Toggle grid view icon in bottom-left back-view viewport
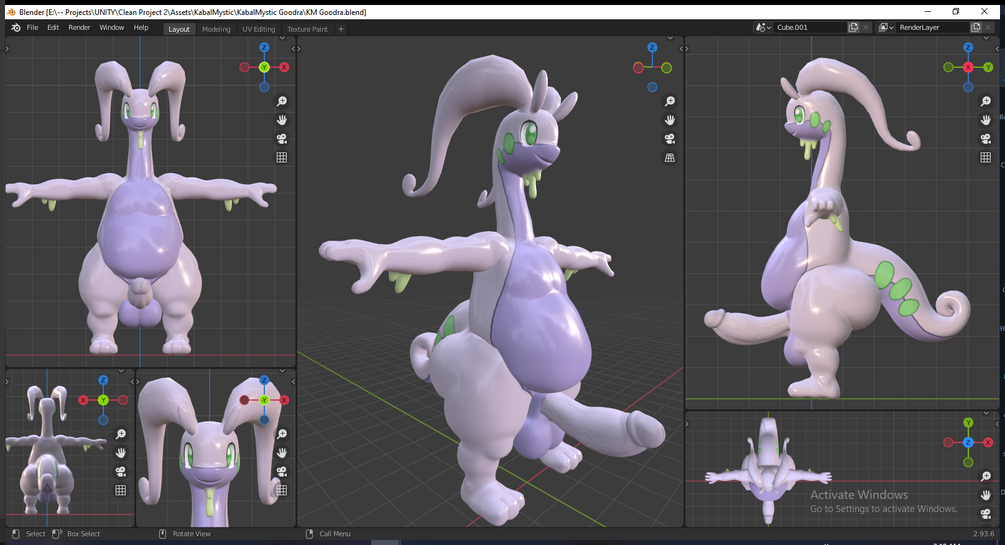 (120, 490)
